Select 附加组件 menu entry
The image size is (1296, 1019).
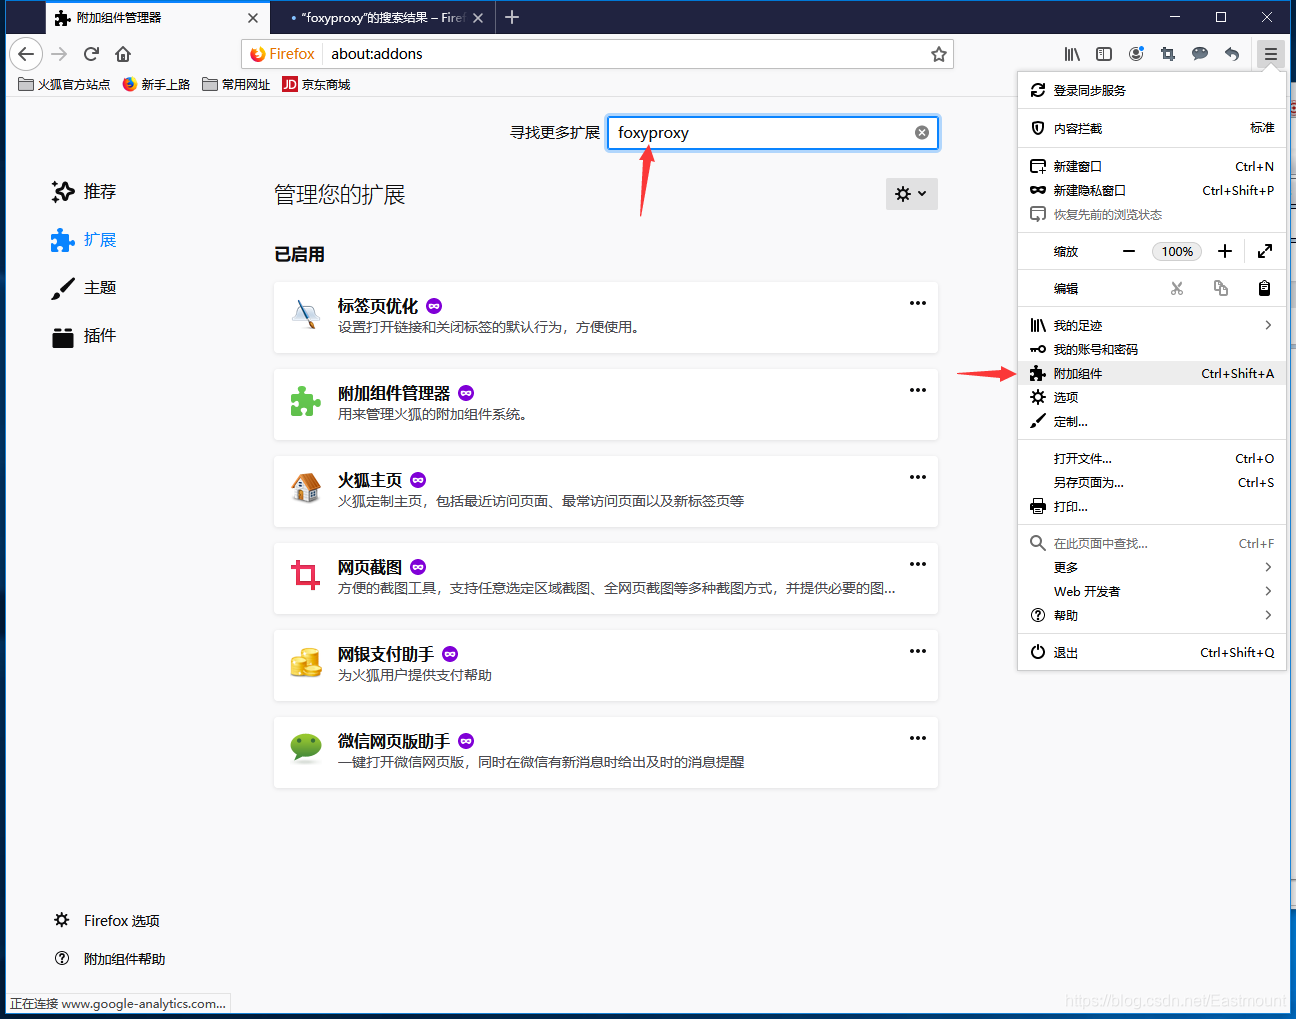[x=1152, y=373]
